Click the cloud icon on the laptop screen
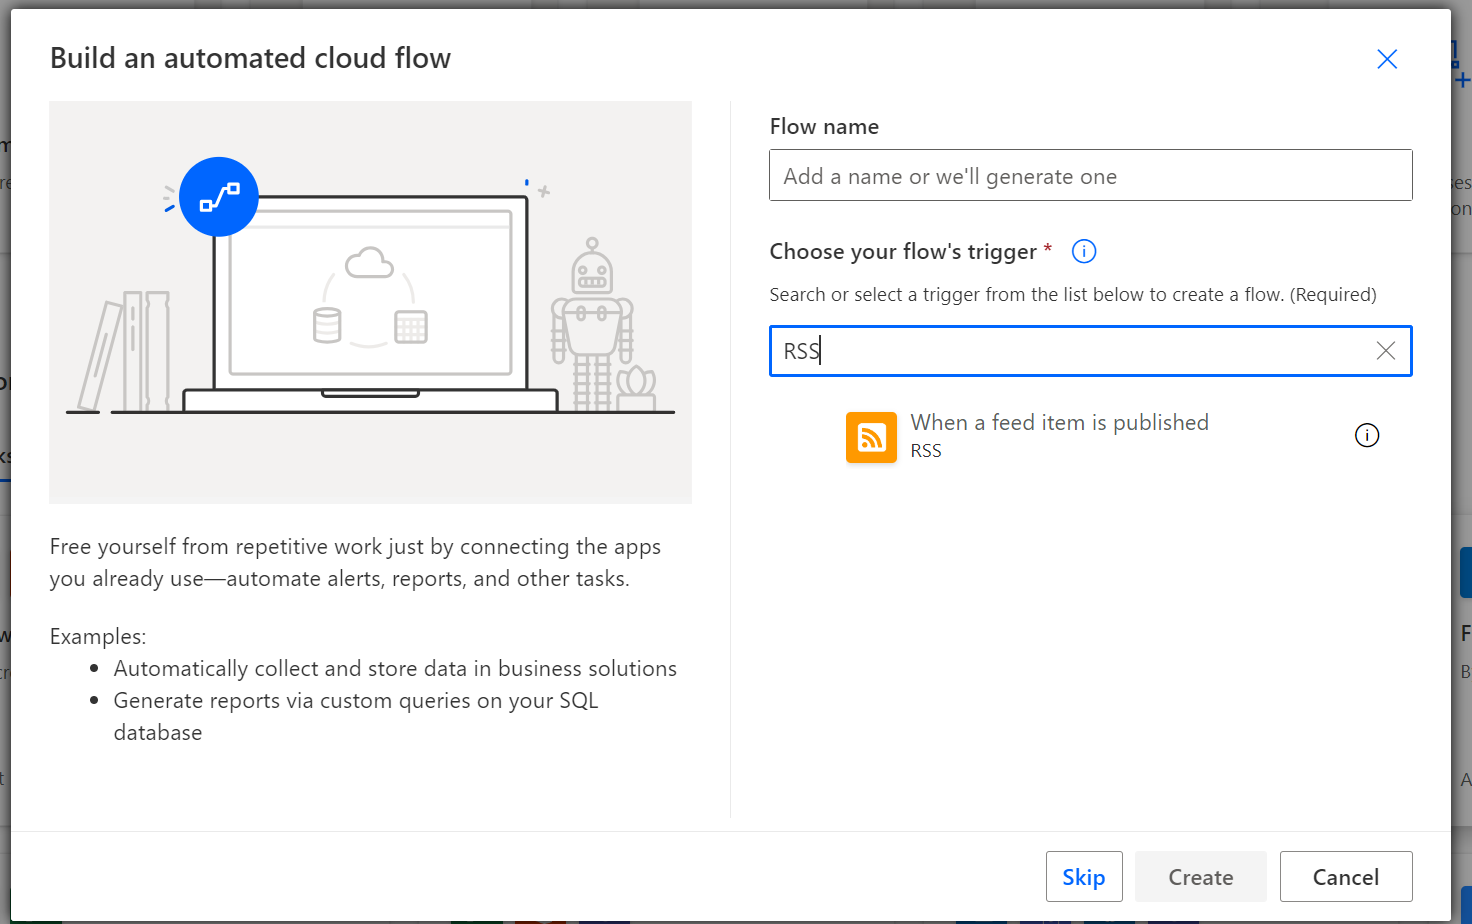This screenshot has height=924, width=1472. pos(369,263)
